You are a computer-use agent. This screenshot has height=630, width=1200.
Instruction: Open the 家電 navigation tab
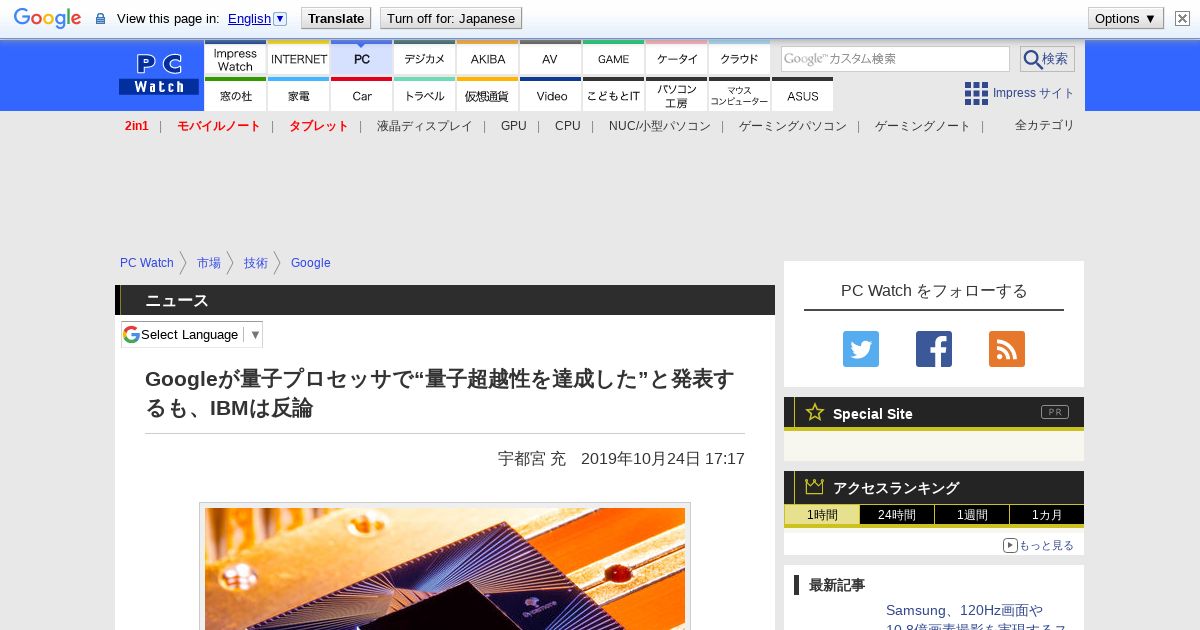point(299,95)
